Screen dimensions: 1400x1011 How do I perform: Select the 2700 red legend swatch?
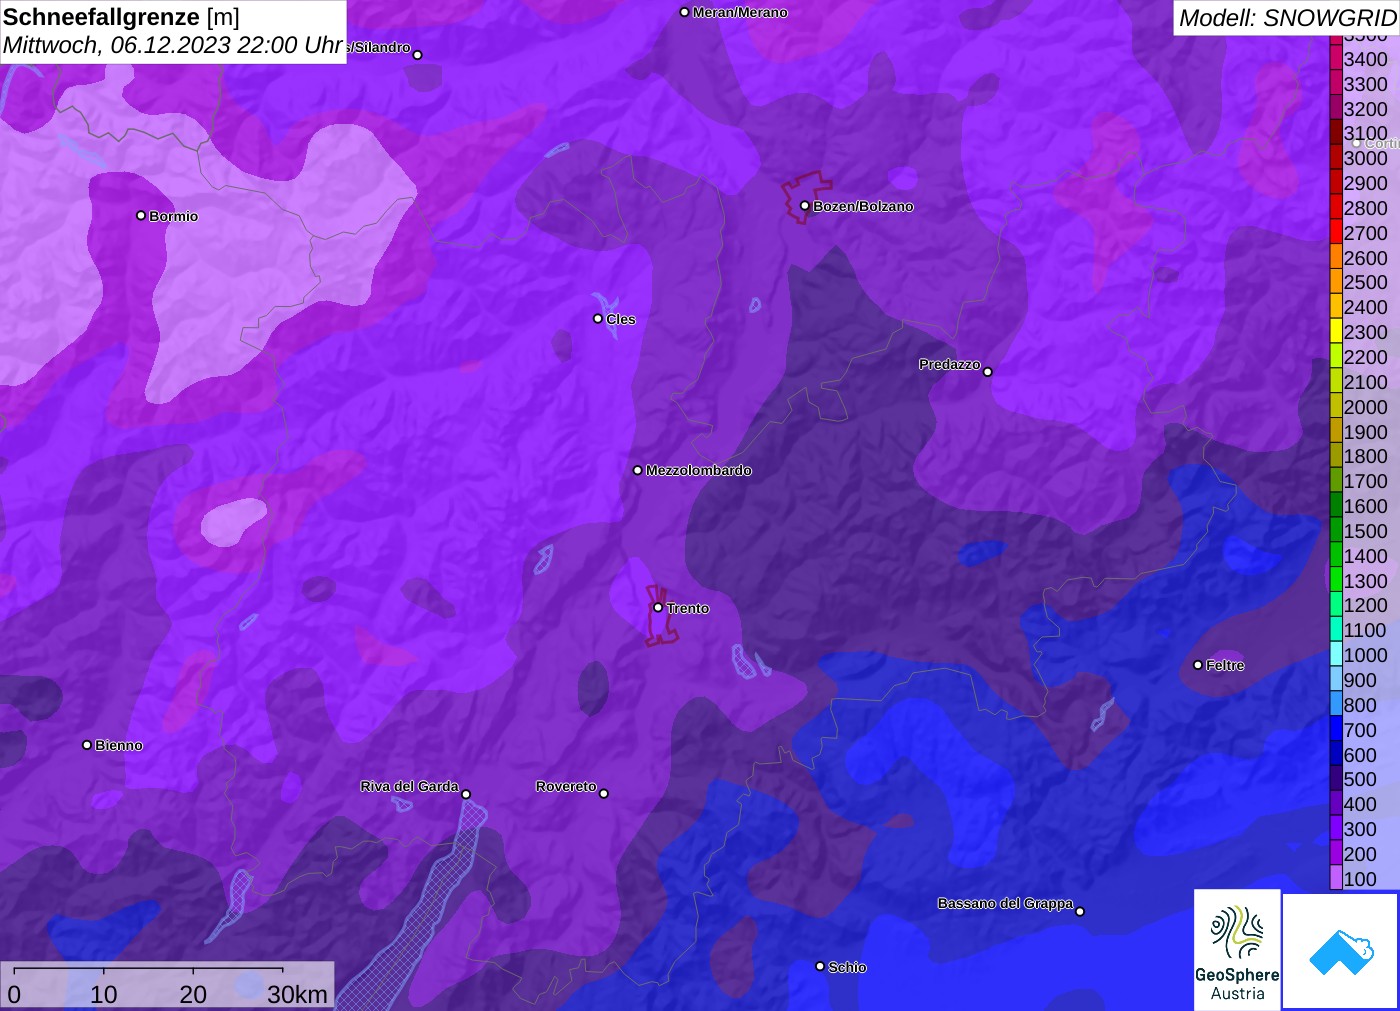point(1335,232)
